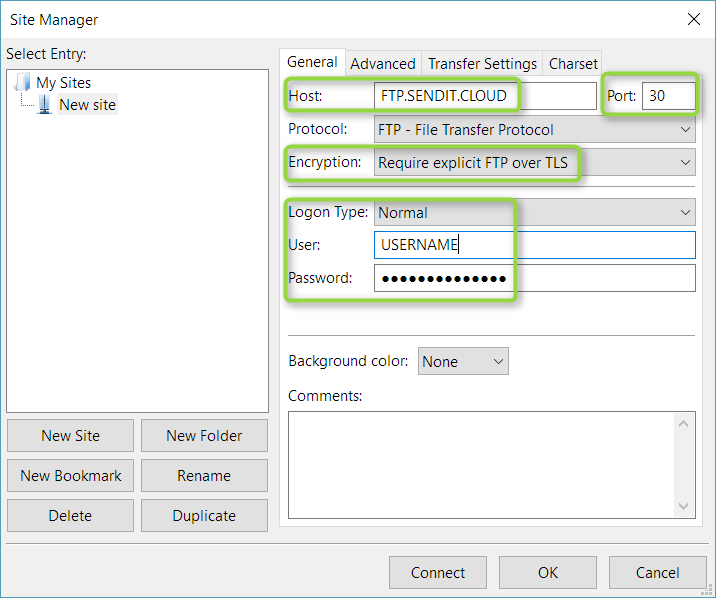
Task: Click the Password input field
Action: click(535, 278)
